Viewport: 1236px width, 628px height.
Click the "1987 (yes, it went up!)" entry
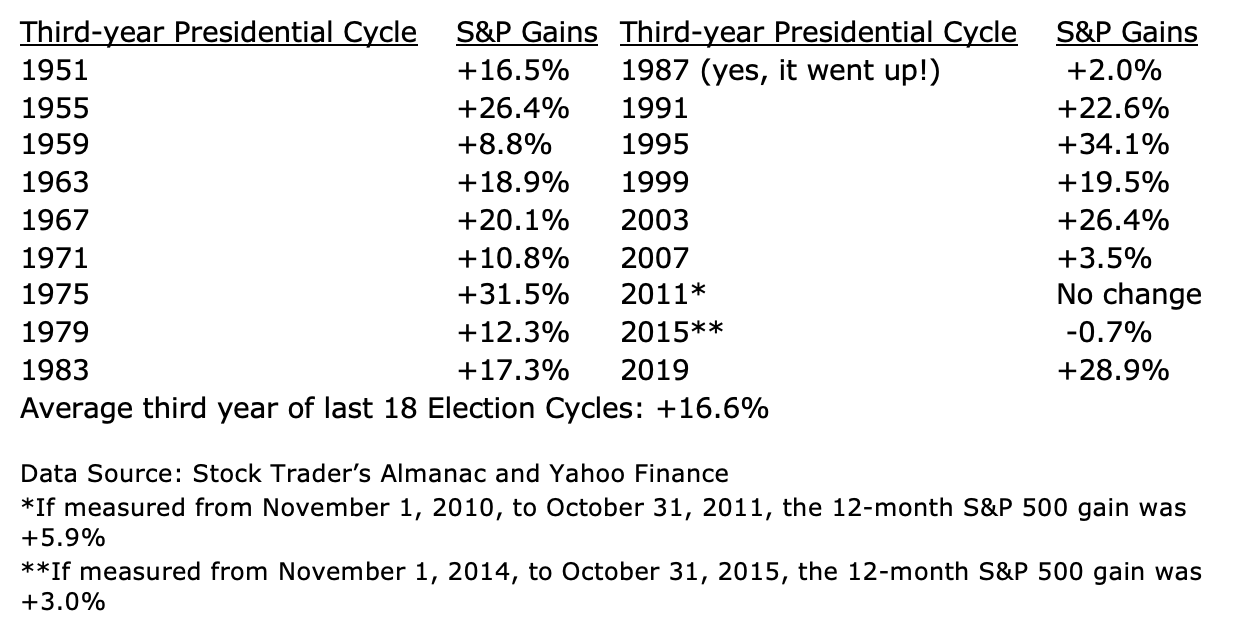pos(780,71)
